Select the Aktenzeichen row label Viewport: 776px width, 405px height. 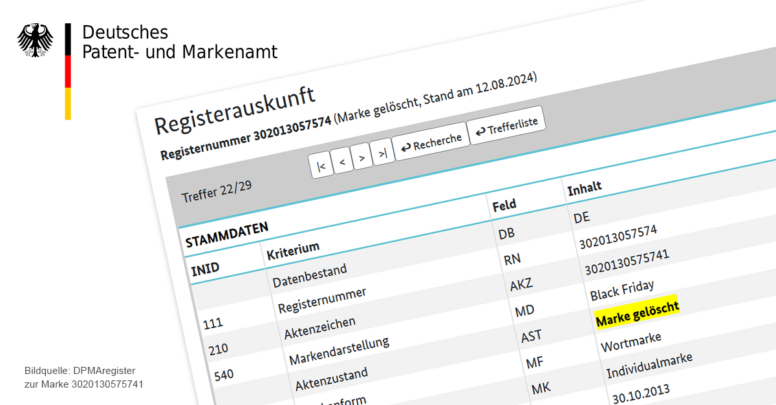tap(320, 328)
